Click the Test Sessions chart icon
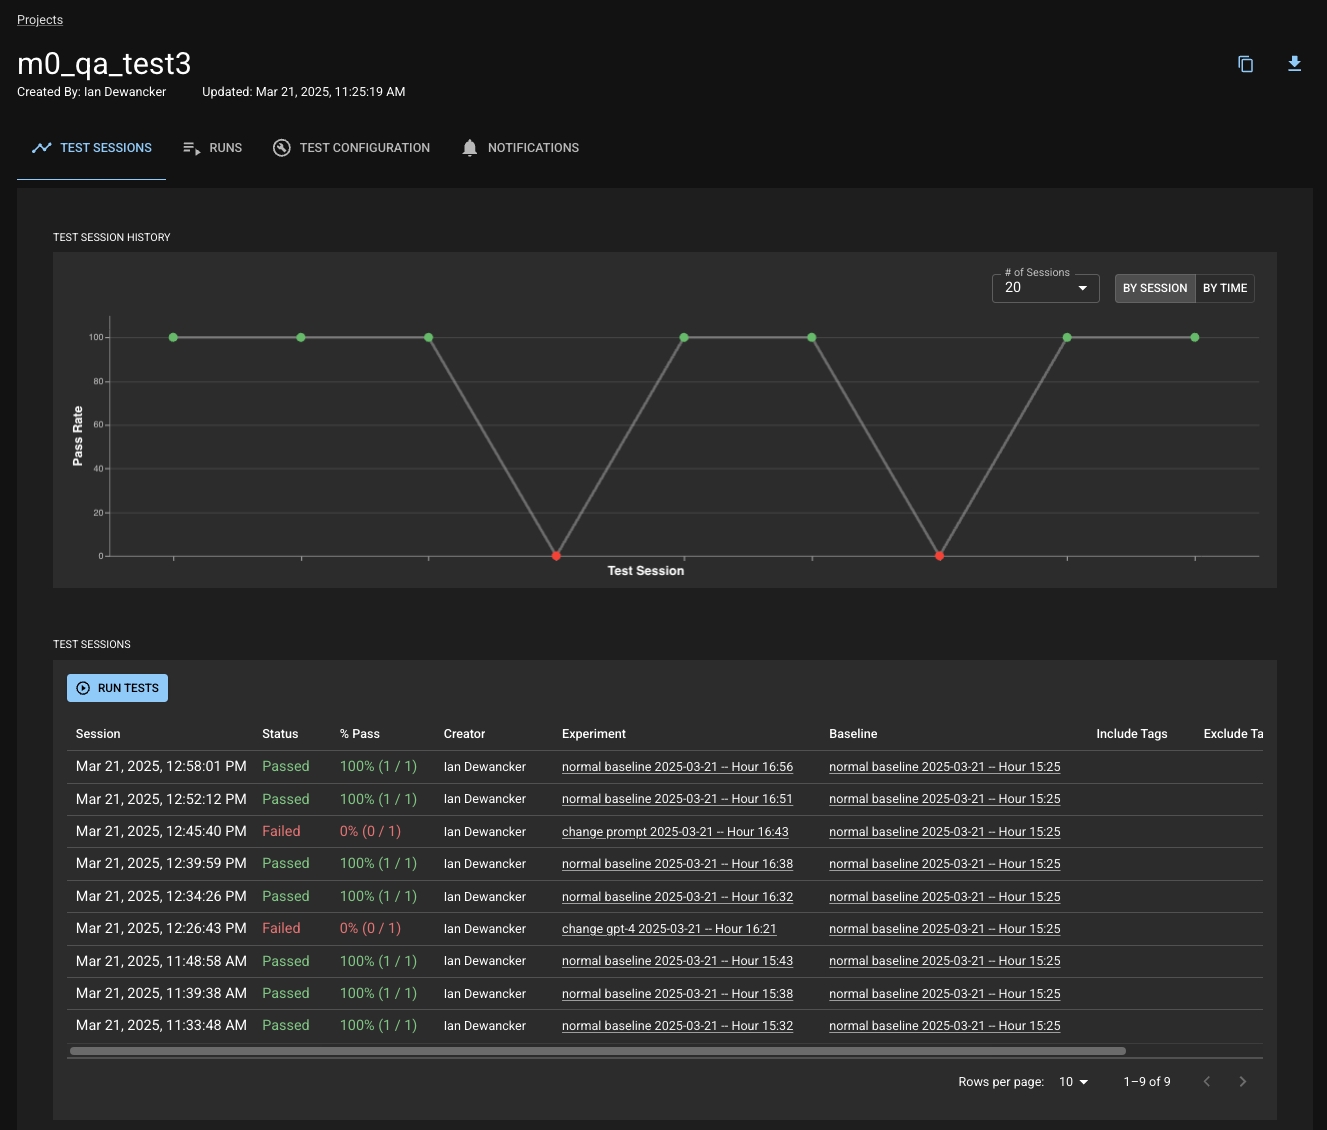The image size is (1327, 1130). [41, 148]
